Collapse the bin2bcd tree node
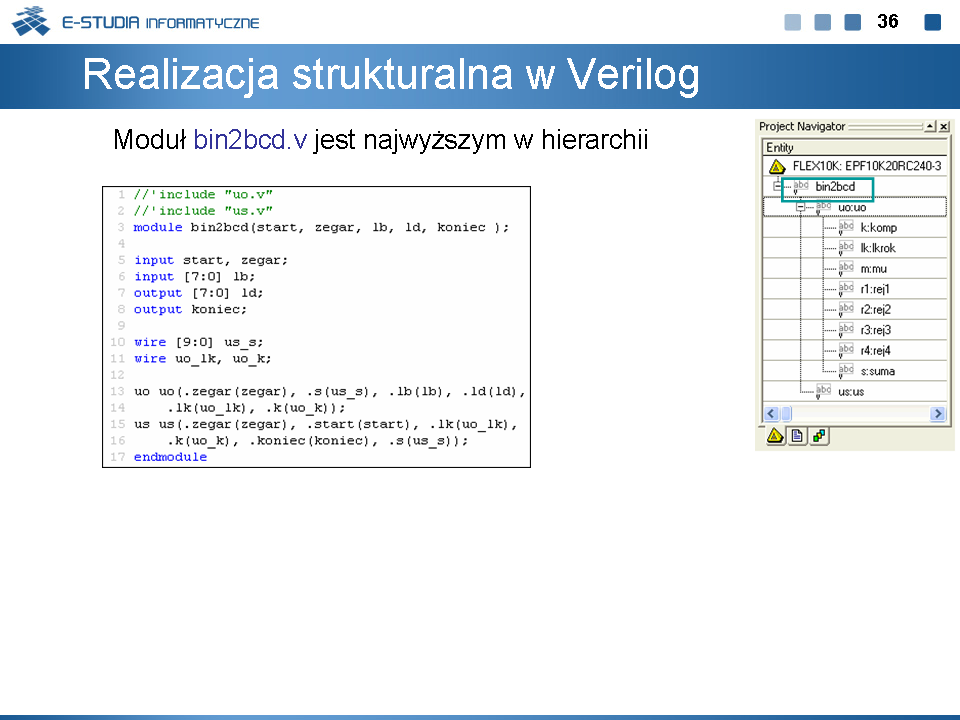This screenshot has height=720, width=960. coord(777,187)
